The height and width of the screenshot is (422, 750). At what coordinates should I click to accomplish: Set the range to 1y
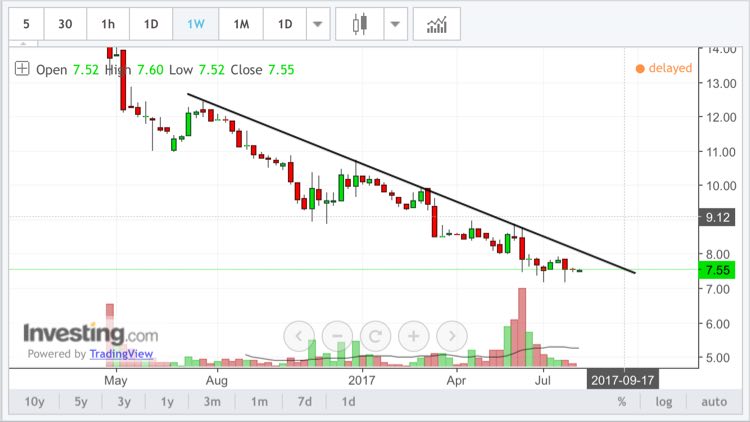[167, 401]
